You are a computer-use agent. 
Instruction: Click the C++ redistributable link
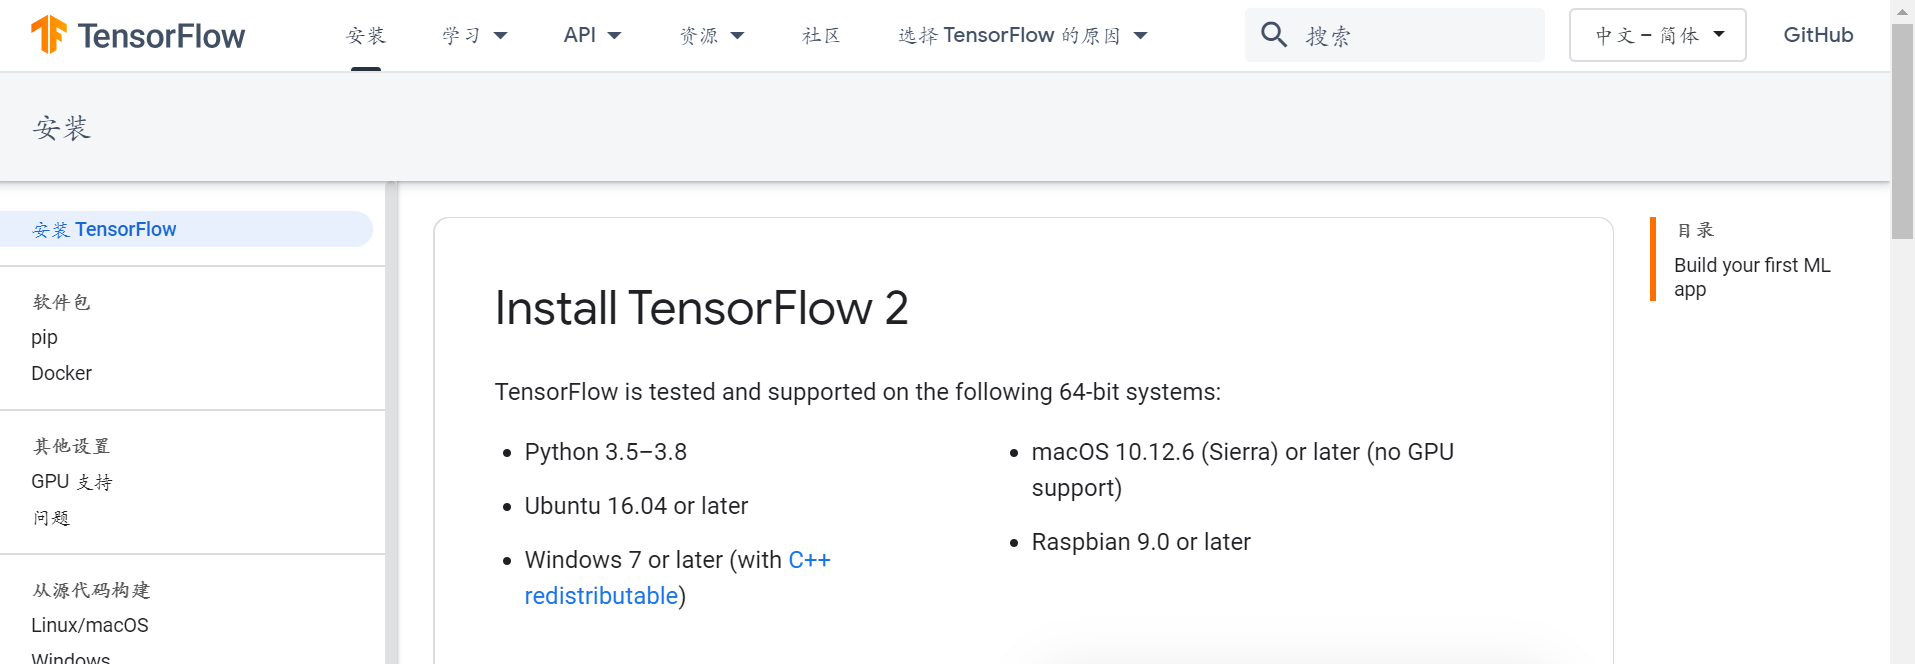676,577
